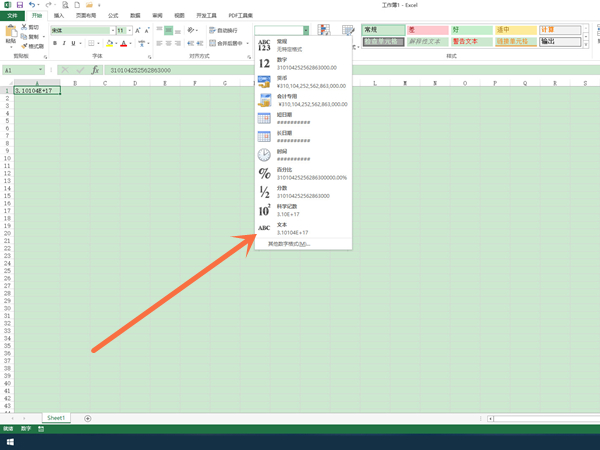
Task: Open the 公式 formulas tab
Action: (x=112, y=16)
